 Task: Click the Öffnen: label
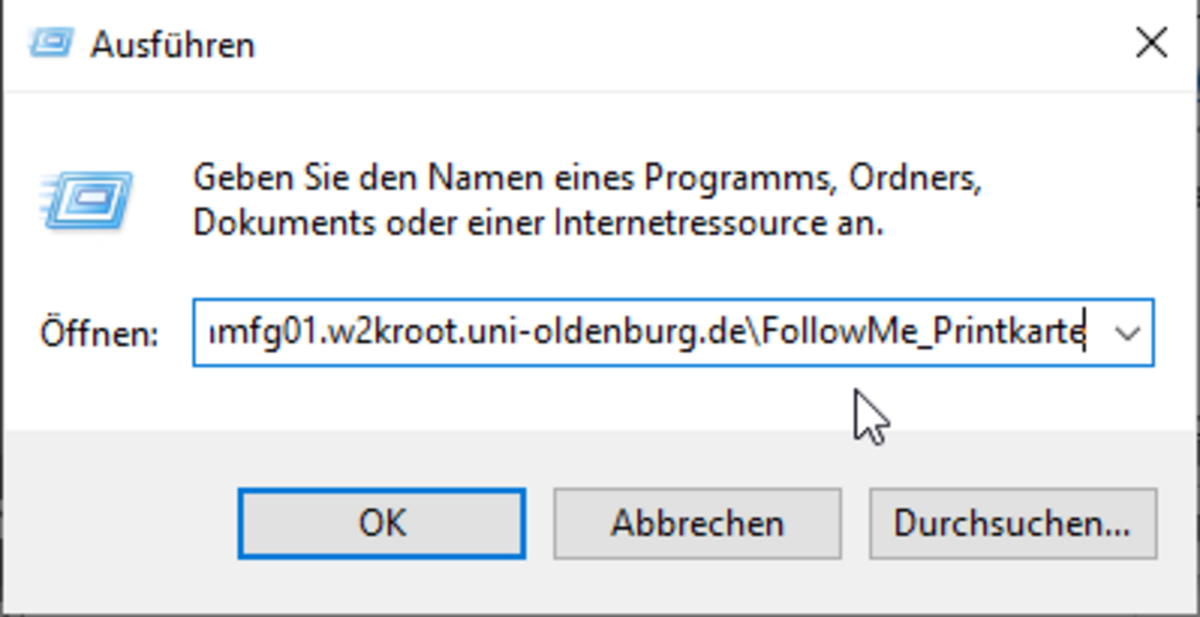click(99, 333)
